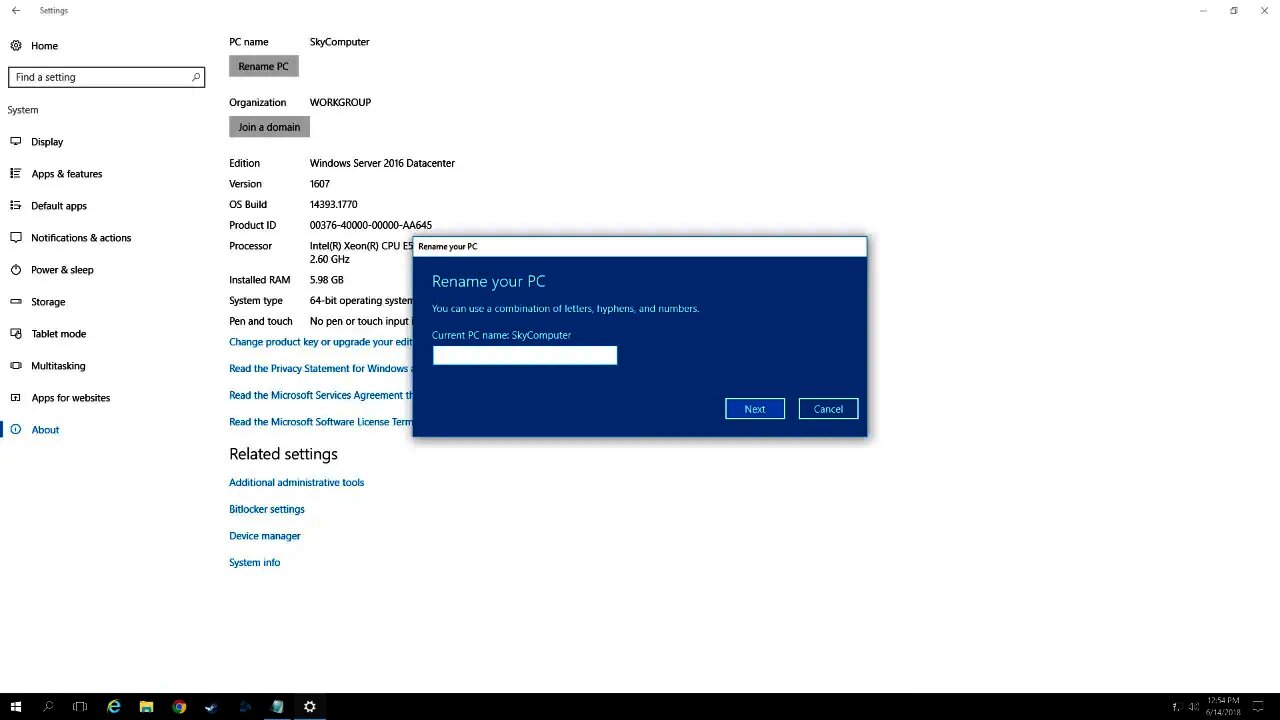Focus the Find a setting search box
This screenshot has height=720, width=1280.
(106, 77)
